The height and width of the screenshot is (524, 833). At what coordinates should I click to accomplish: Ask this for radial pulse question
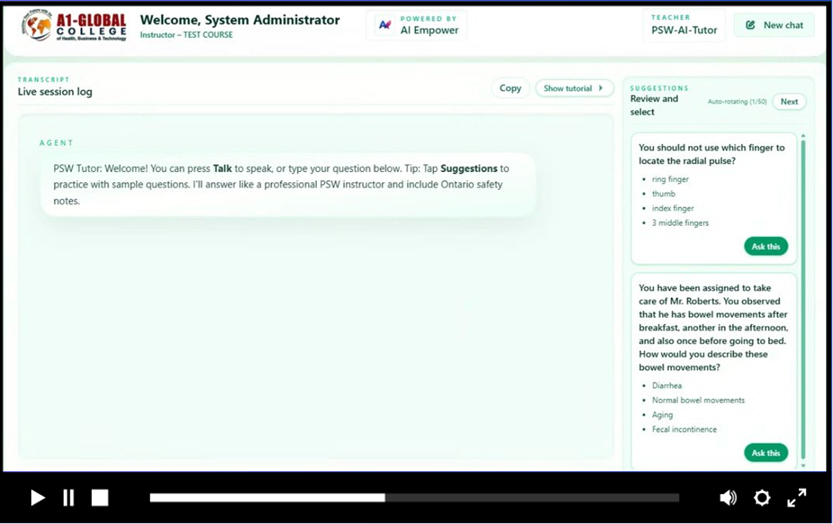[x=766, y=247]
